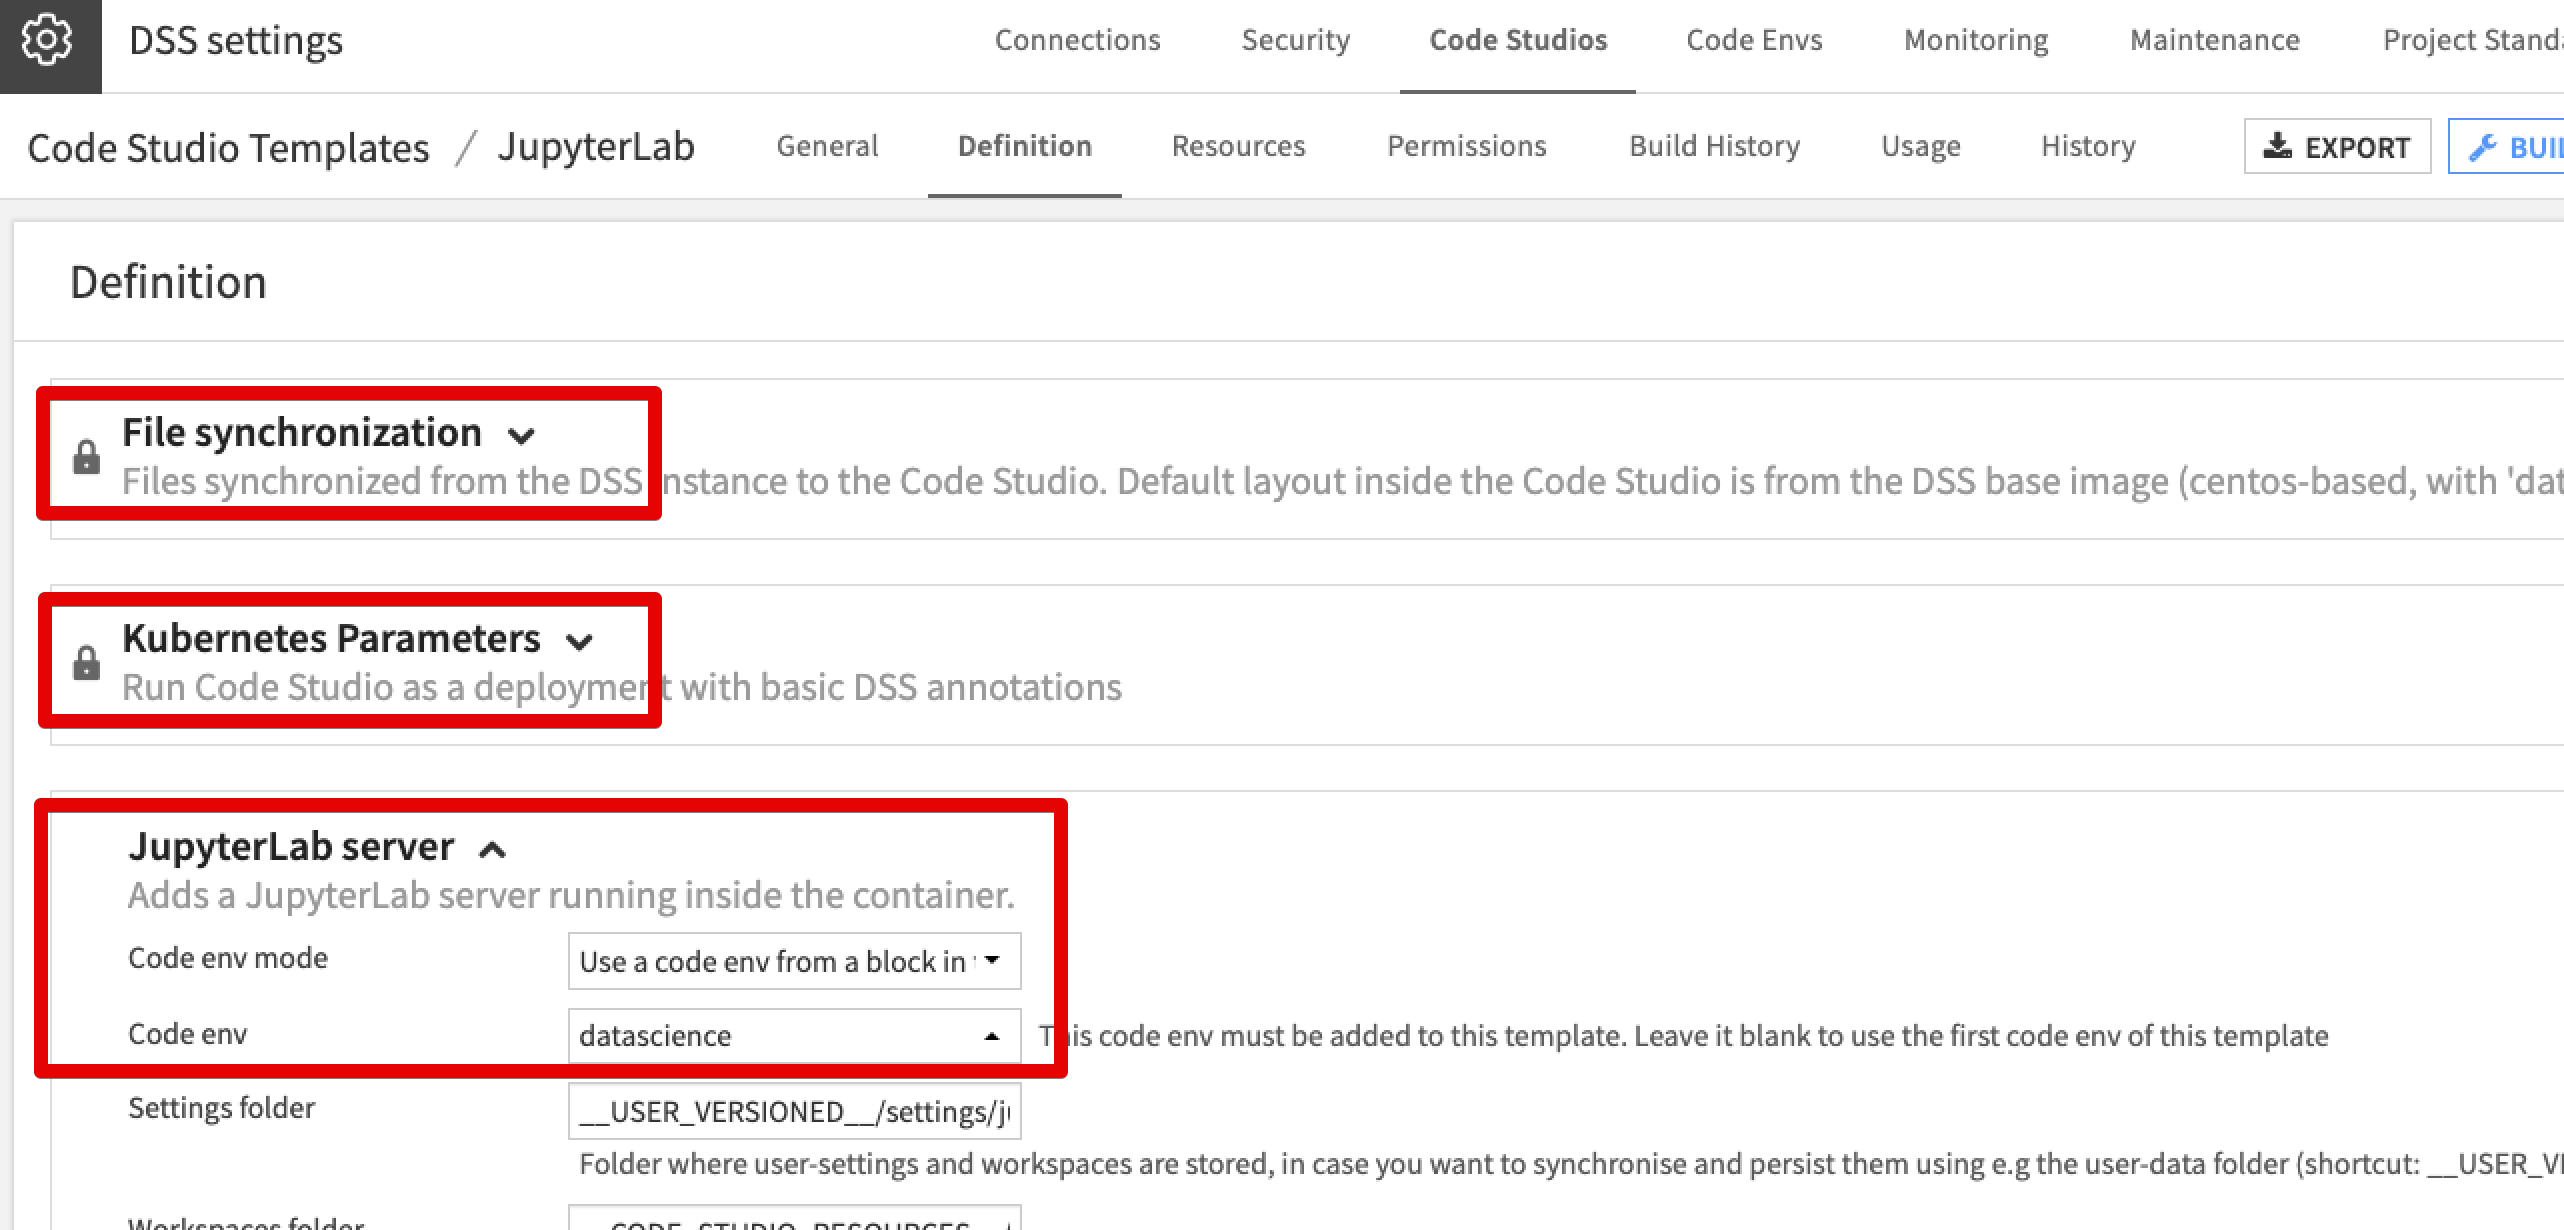Click the Code env field label

pyautogui.click(x=187, y=1033)
